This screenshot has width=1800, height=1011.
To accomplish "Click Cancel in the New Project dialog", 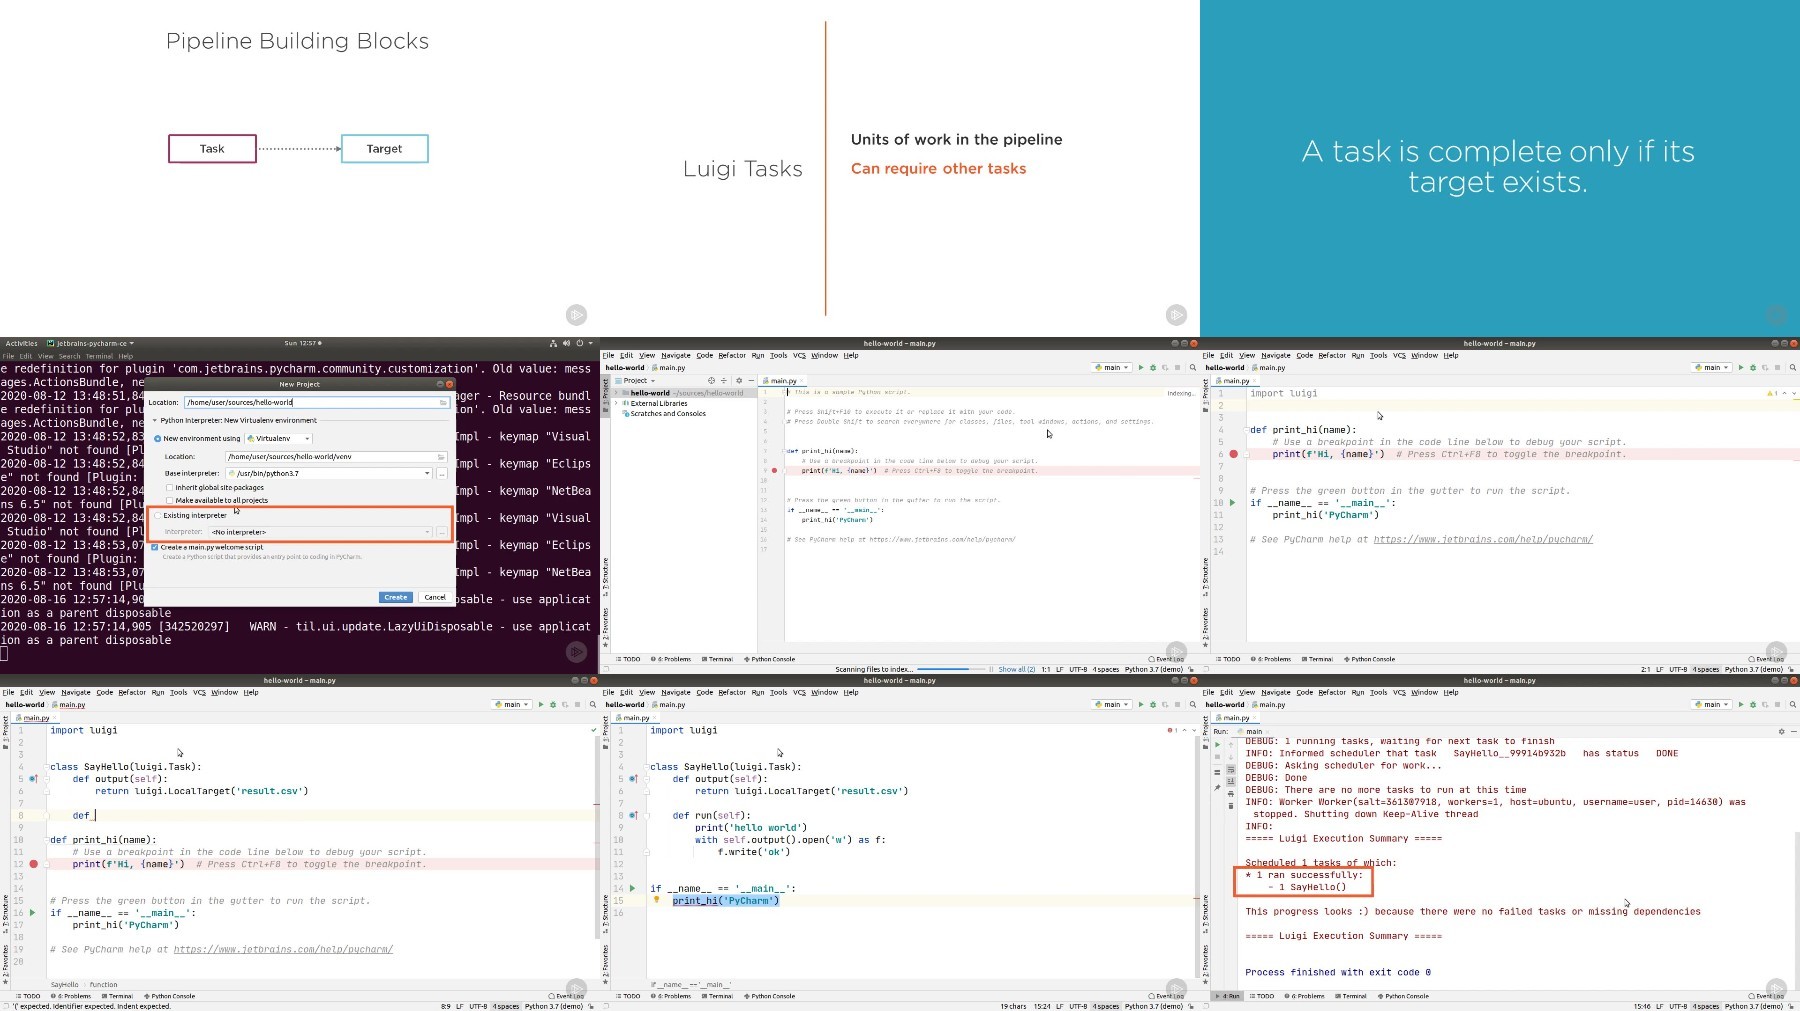I will tap(434, 597).
